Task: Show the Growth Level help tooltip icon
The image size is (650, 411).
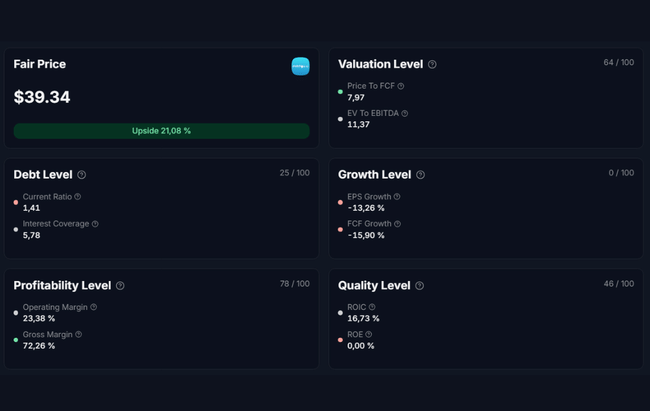Action: pyautogui.click(x=420, y=175)
